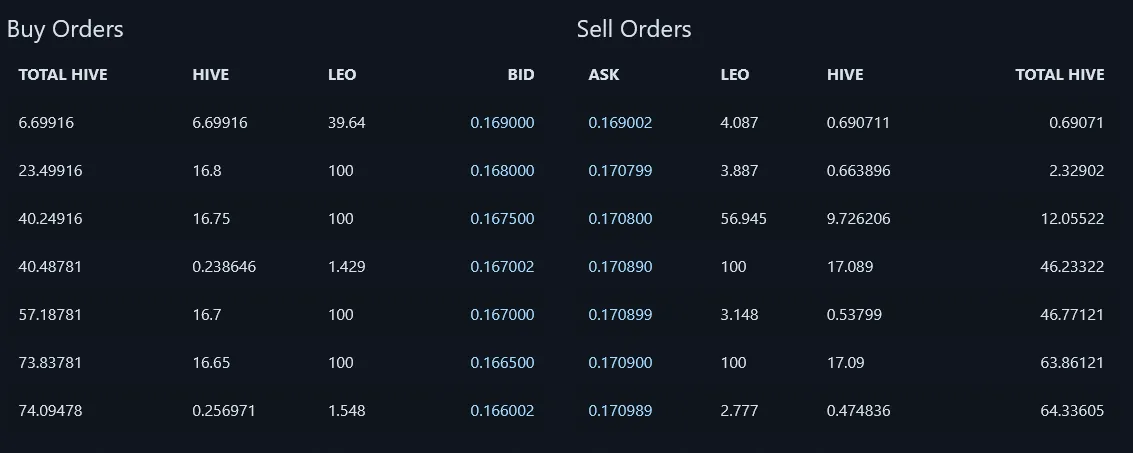1133x453 pixels.
Task: Click the 0.166500 bid price
Action: click(502, 363)
